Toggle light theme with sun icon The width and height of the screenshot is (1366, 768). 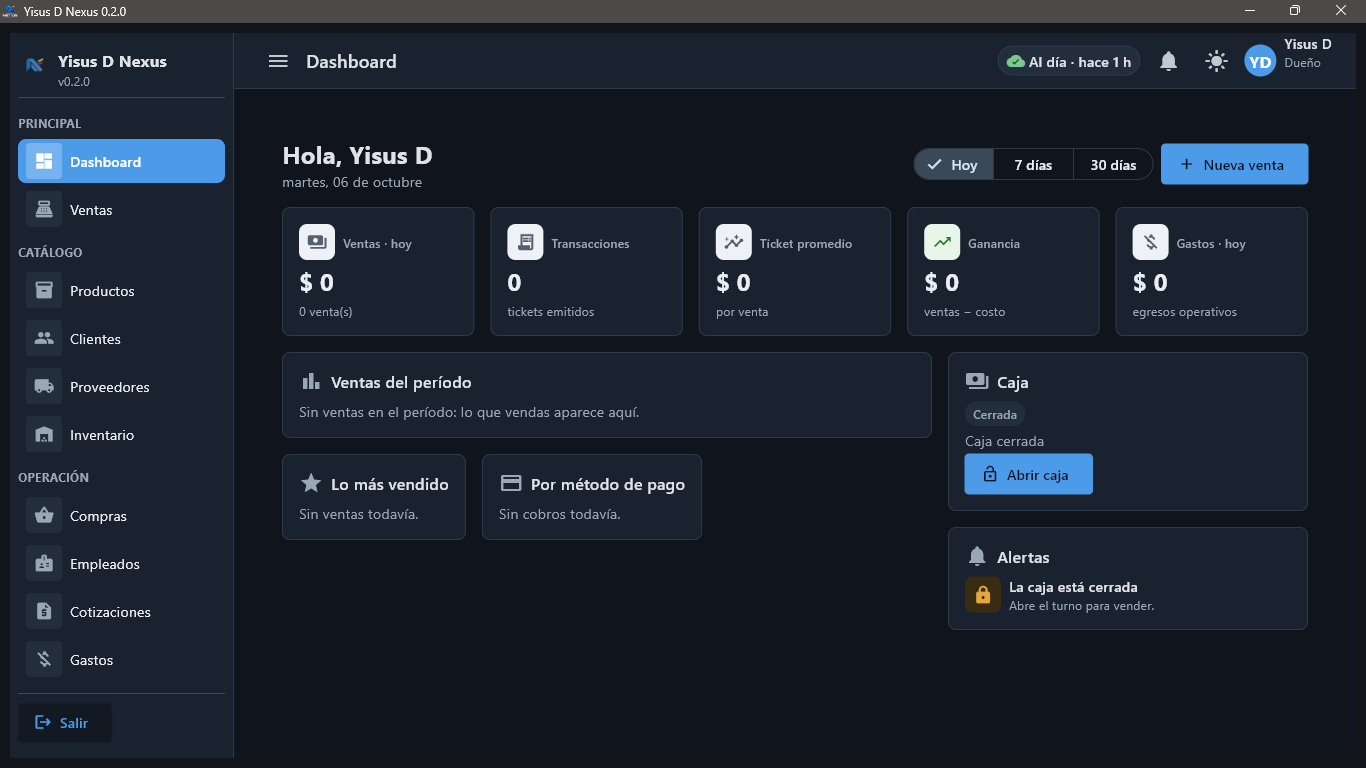(x=1216, y=61)
